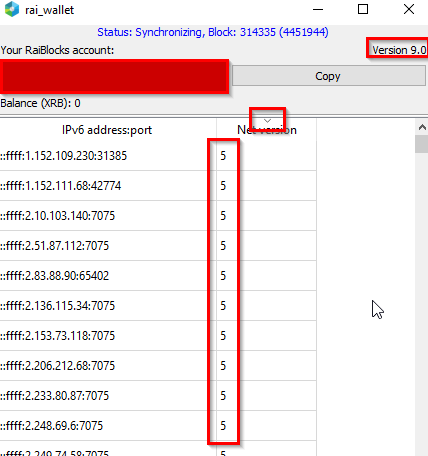428x456 pixels.
Task: Click net version 5 for 2.248.69.6 row
Action: [x=223, y=426]
